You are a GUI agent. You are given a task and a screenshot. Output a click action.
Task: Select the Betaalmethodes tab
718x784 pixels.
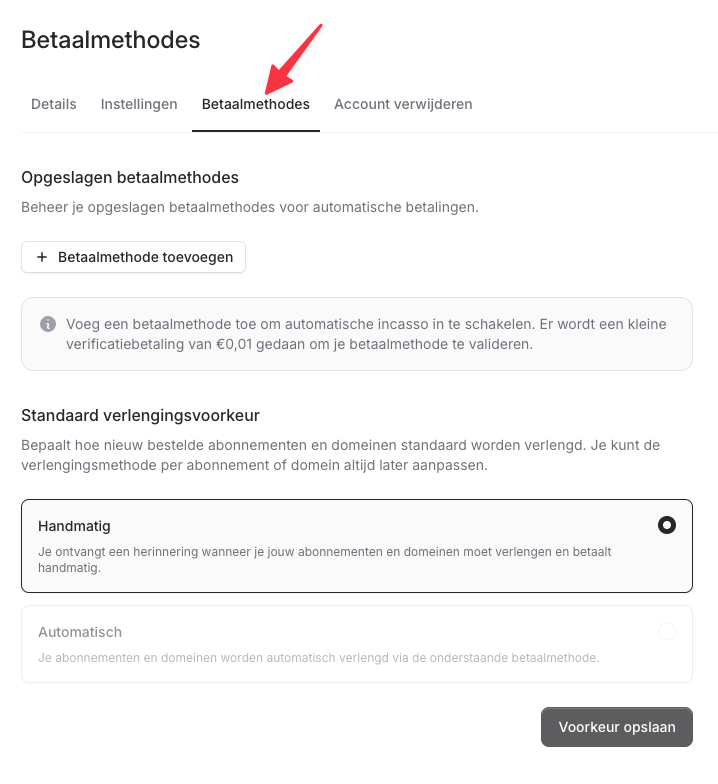pos(256,104)
